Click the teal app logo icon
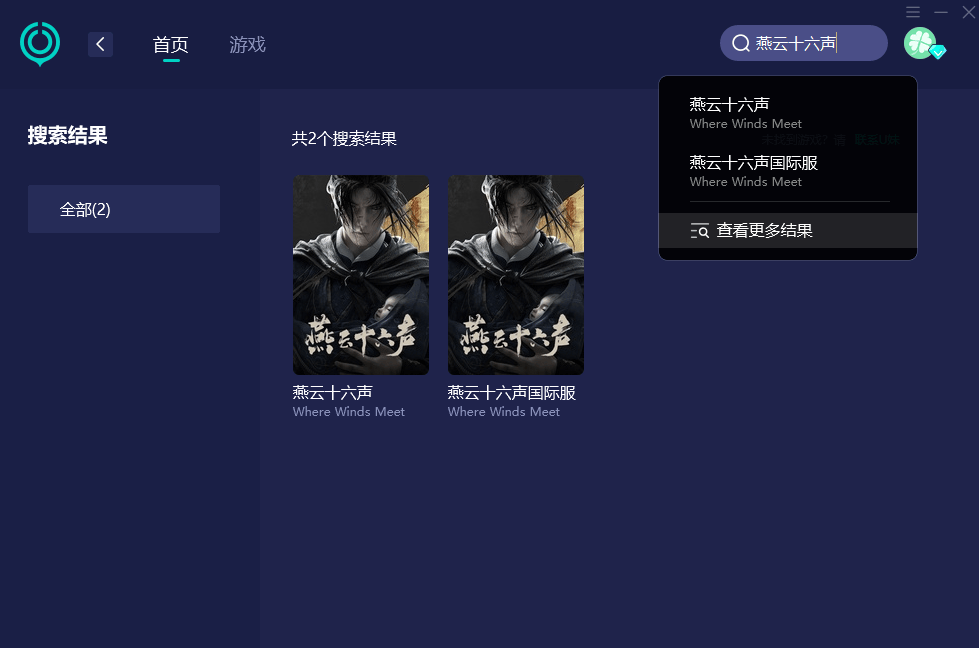 [40, 44]
